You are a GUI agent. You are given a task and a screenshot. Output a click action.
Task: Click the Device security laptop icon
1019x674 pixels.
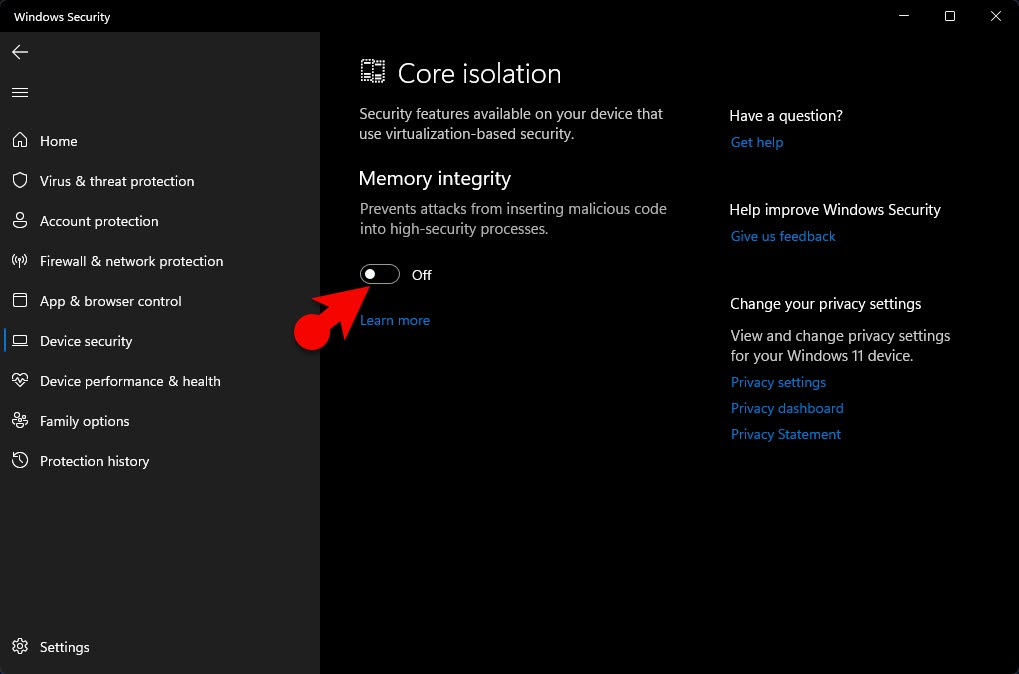(20, 341)
